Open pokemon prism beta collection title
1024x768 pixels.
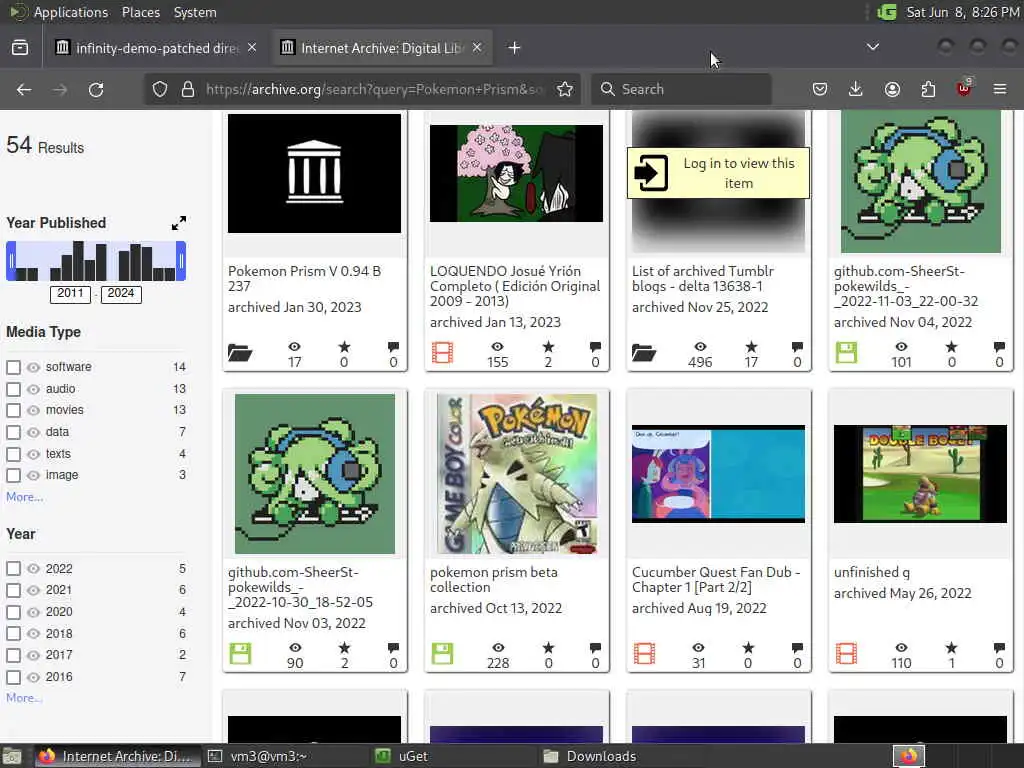tap(493, 580)
